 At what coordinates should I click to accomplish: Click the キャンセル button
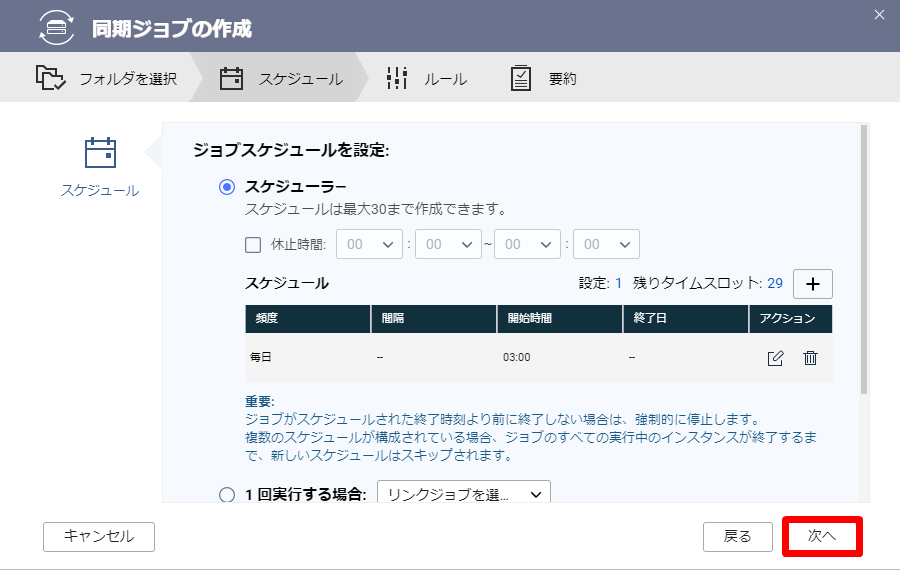click(99, 537)
